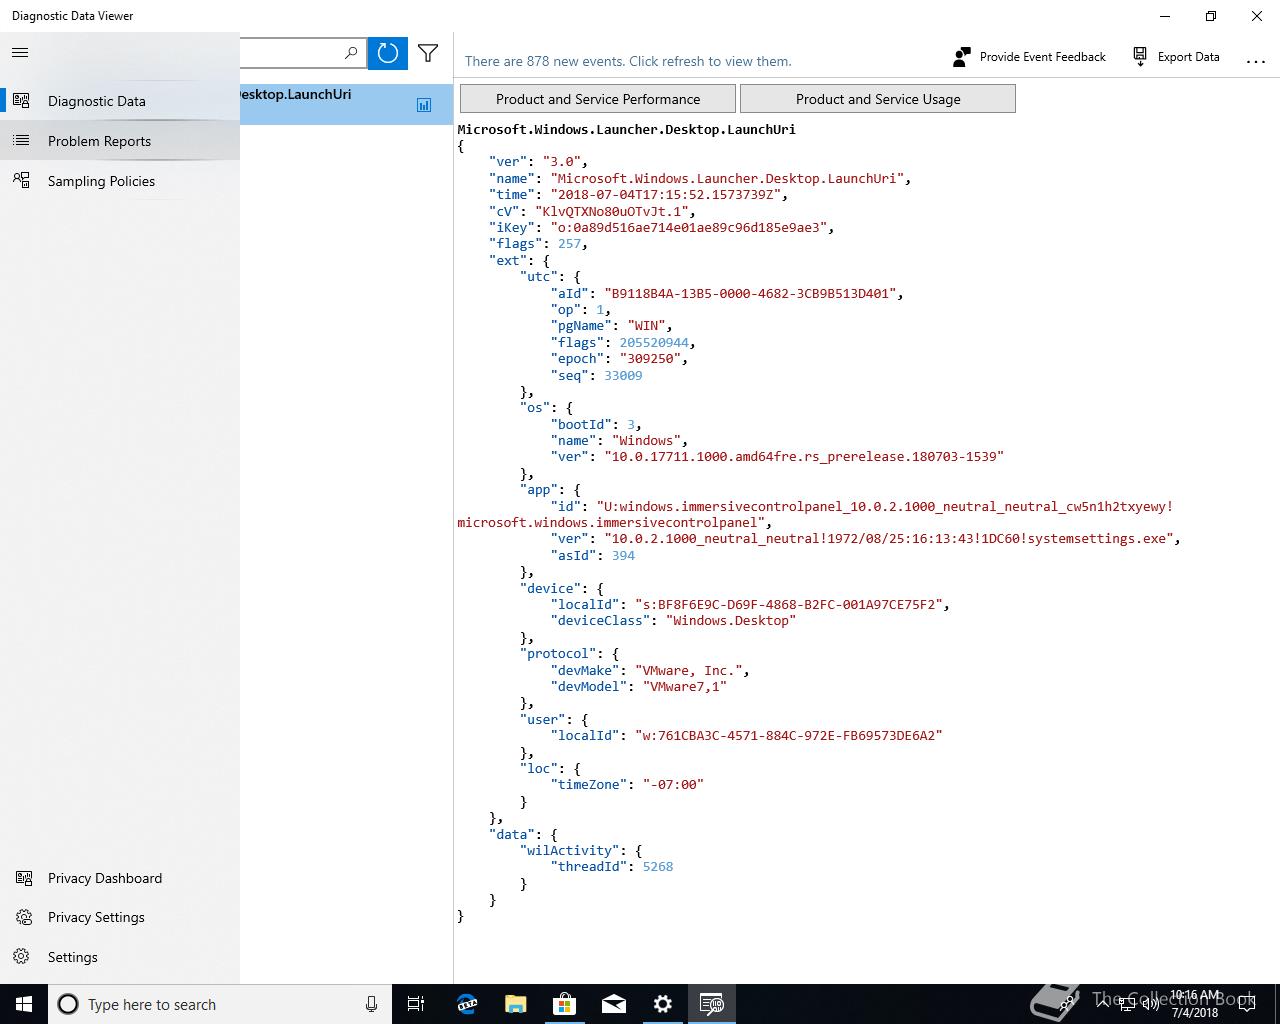
Task: Open File Explorer from taskbar
Action: 516,1004
